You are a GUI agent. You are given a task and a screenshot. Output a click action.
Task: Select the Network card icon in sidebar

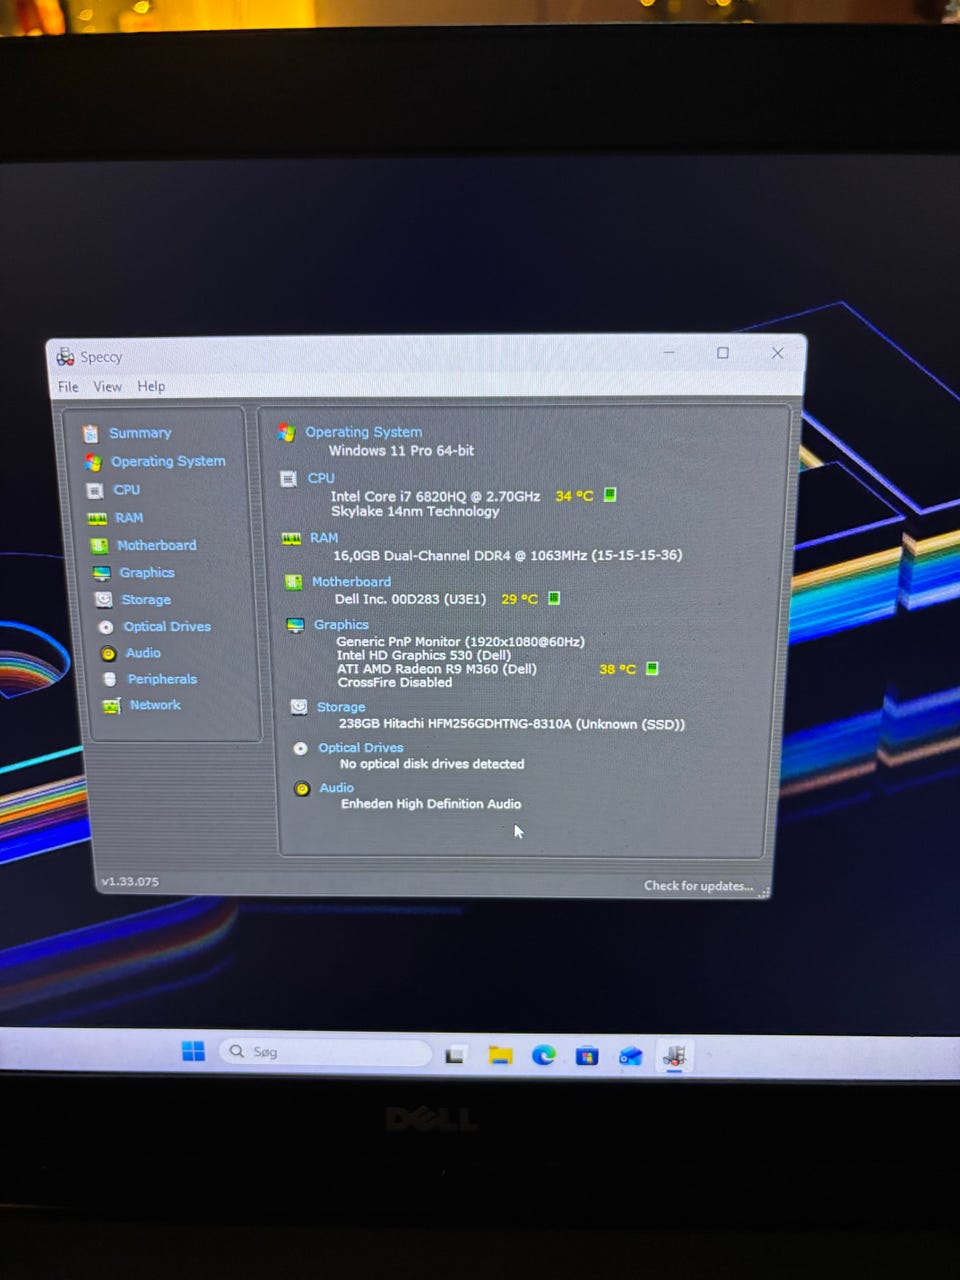(112, 706)
